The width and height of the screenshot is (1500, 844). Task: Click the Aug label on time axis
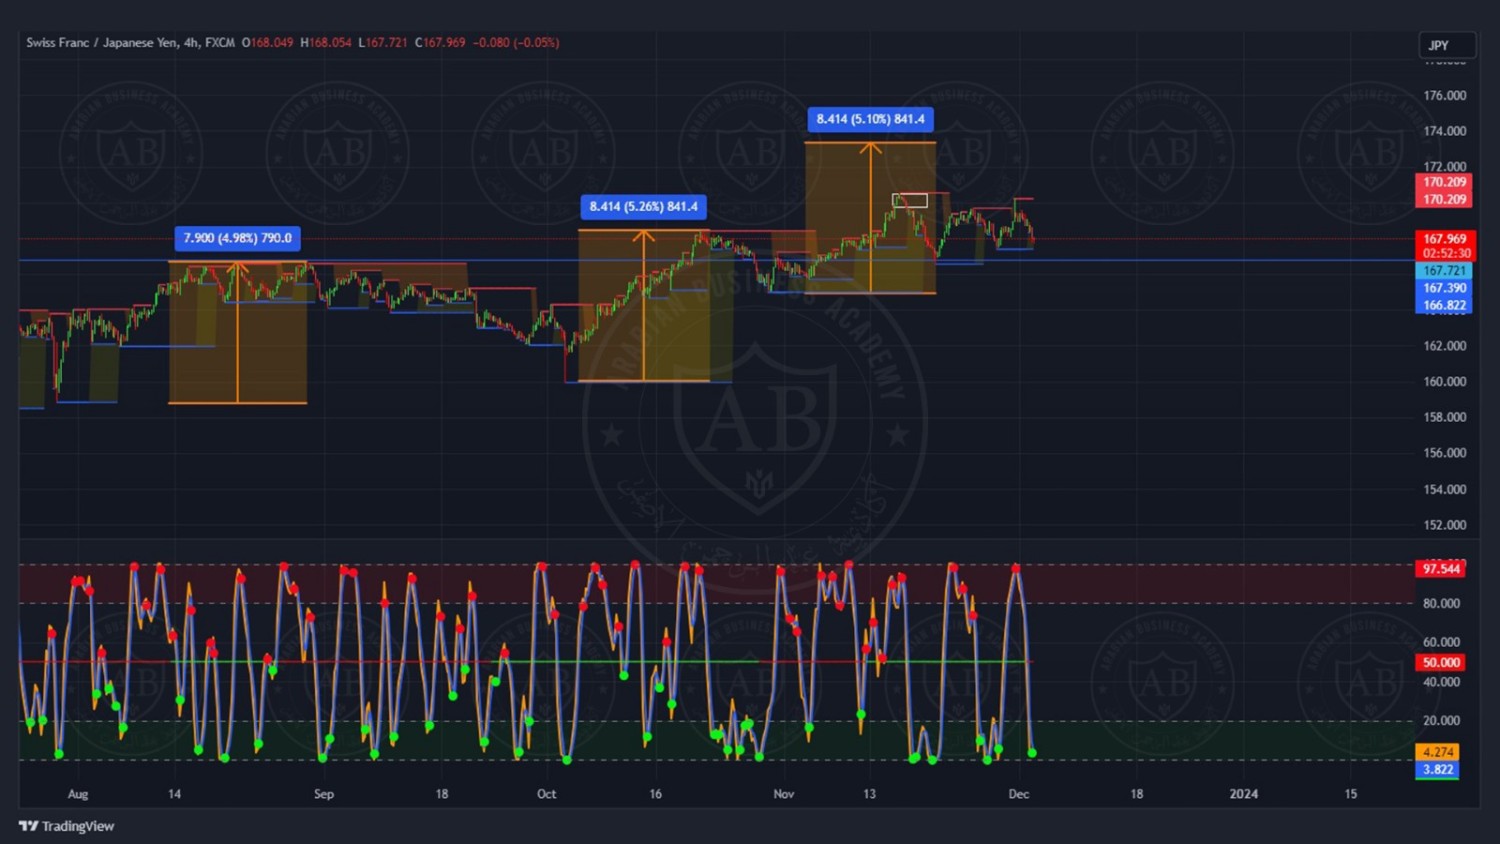78,794
